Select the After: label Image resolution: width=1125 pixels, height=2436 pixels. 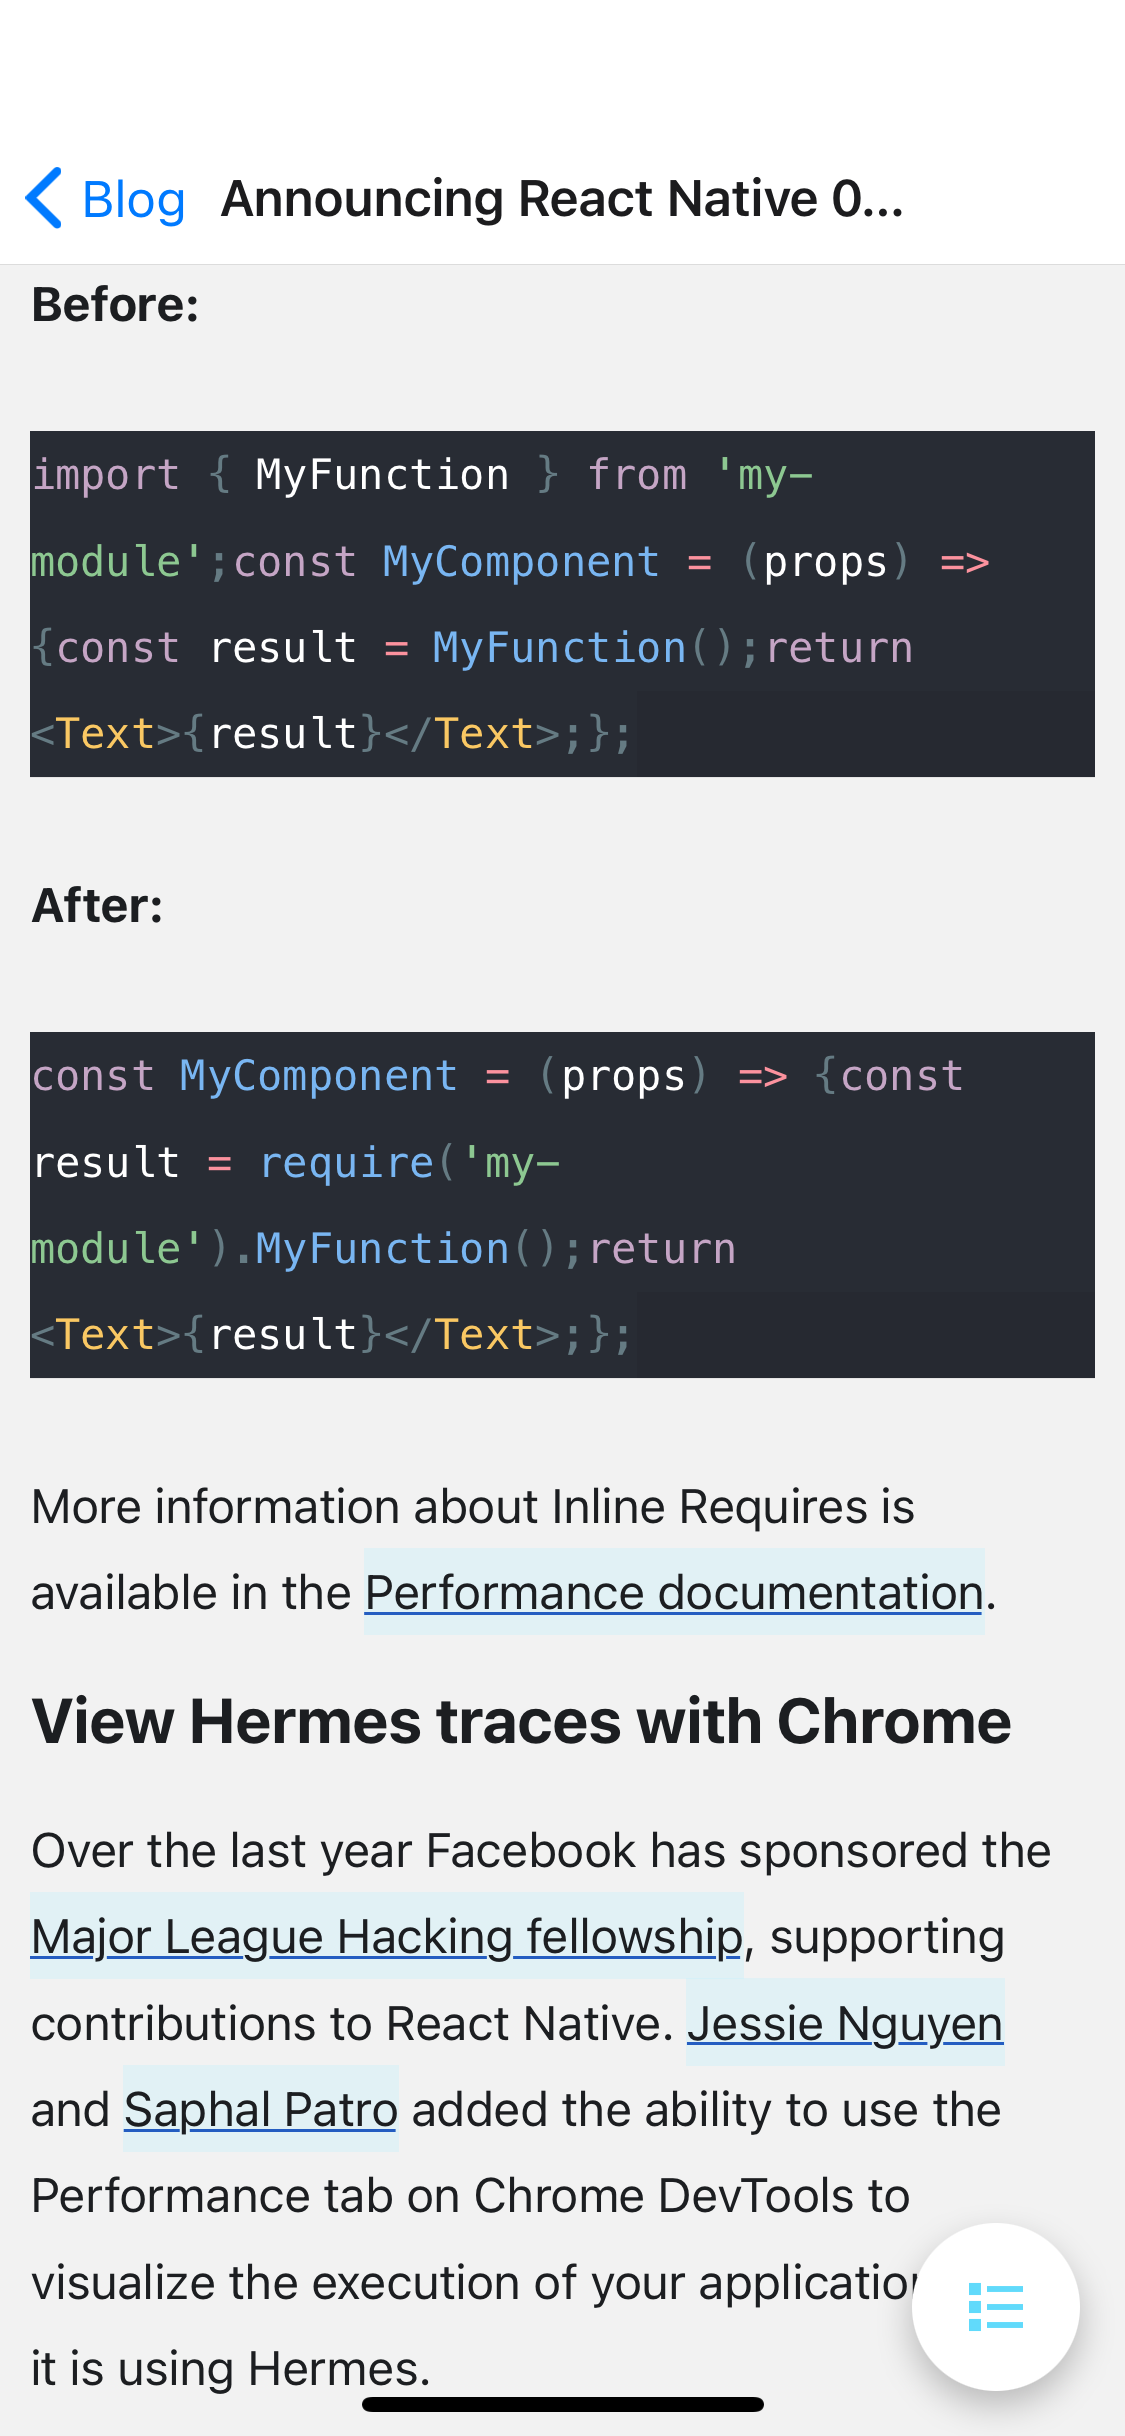pyautogui.click(x=98, y=905)
